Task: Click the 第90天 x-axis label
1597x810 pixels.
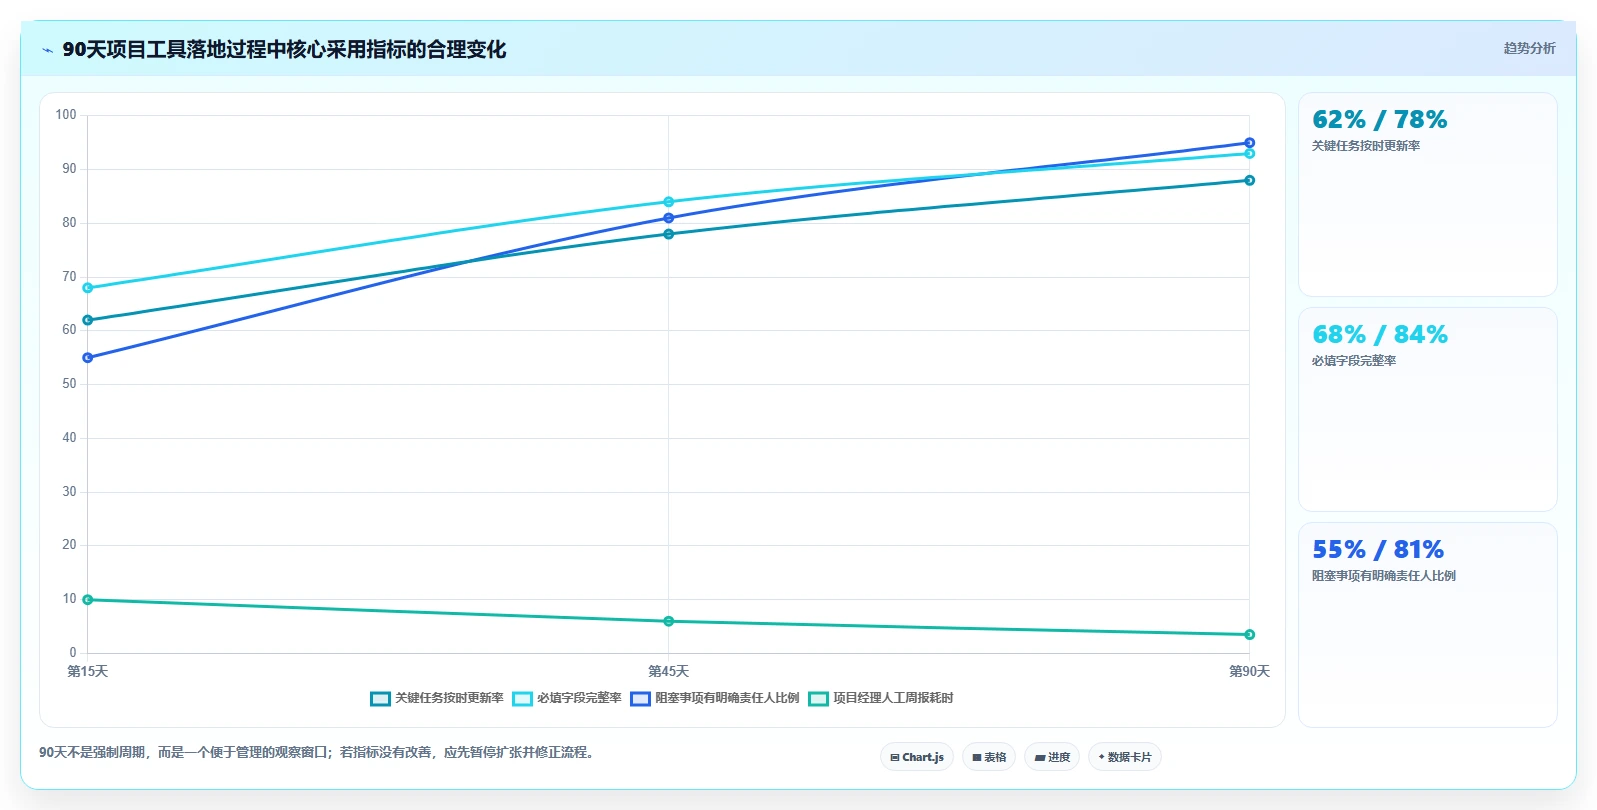Action: (x=1249, y=671)
